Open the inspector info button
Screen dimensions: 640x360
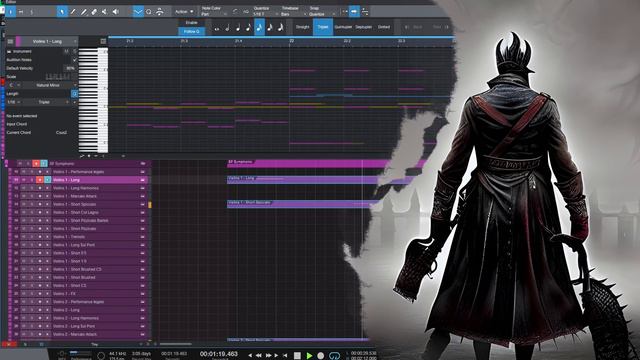[x=11, y=12]
